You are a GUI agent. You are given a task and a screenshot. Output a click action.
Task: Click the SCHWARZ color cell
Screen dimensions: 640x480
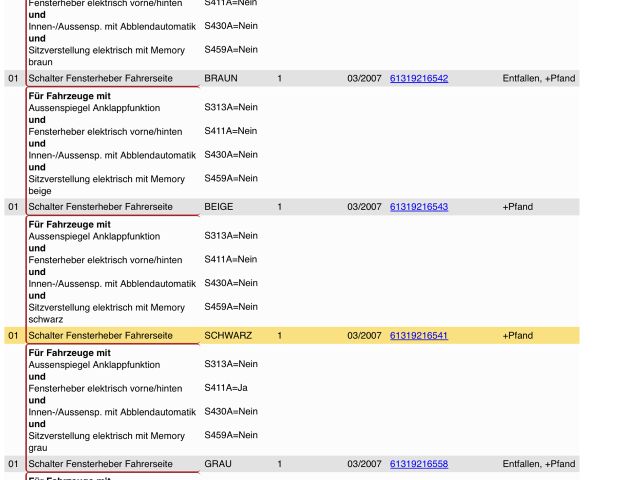pyautogui.click(x=227, y=336)
